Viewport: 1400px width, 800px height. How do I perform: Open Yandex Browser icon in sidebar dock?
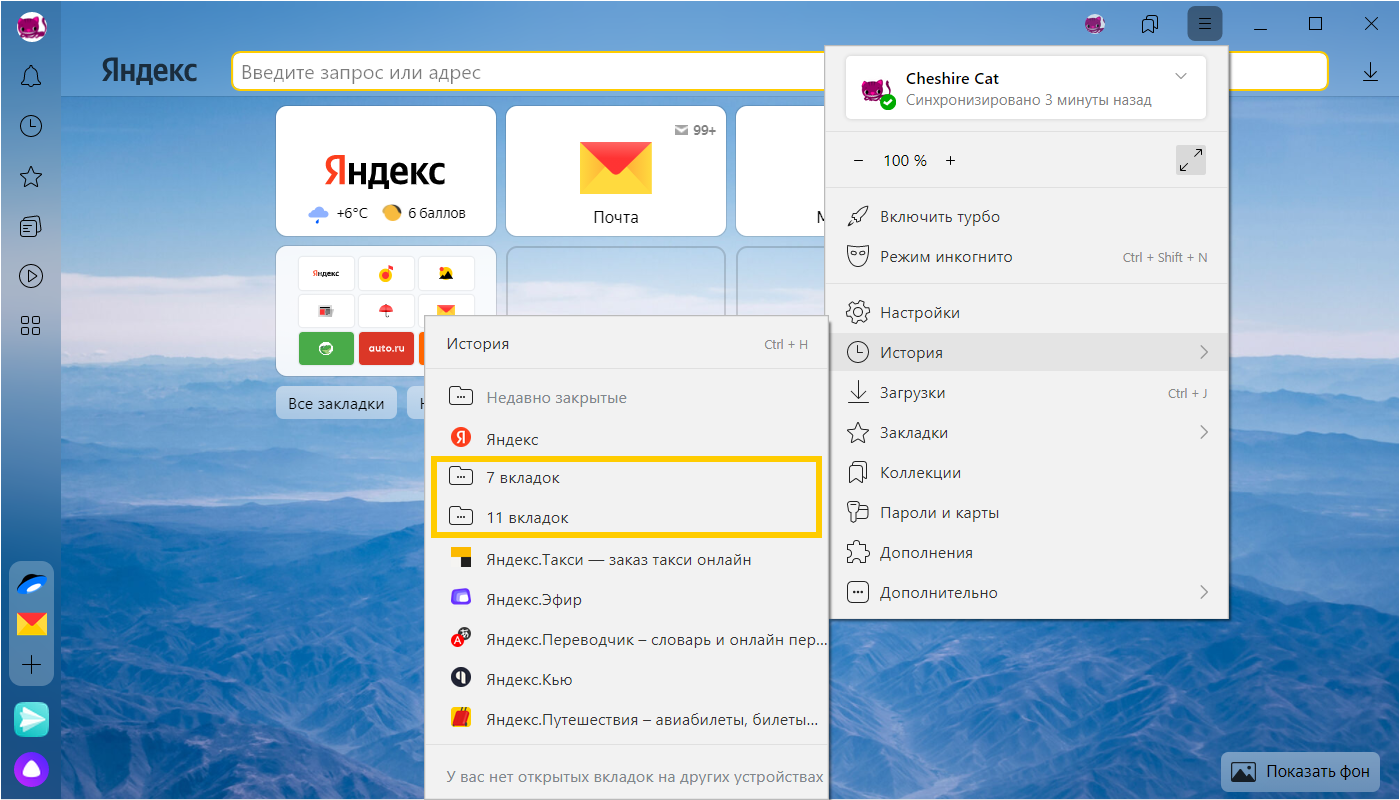tap(32, 584)
